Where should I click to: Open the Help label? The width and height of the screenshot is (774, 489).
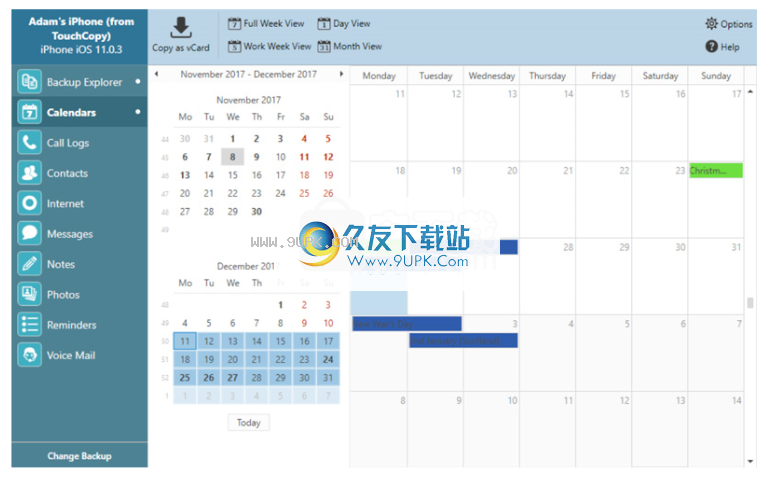(730, 47)
